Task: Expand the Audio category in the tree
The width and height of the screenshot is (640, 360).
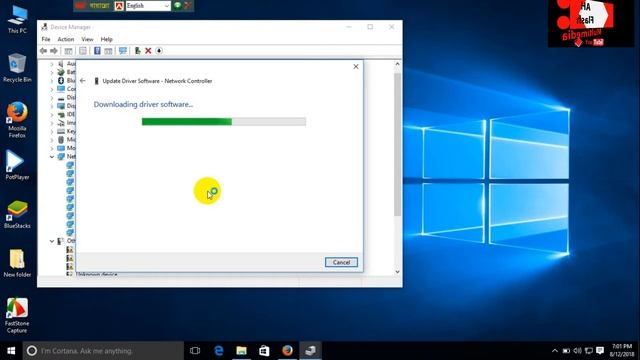Action: tap(52, 64)
